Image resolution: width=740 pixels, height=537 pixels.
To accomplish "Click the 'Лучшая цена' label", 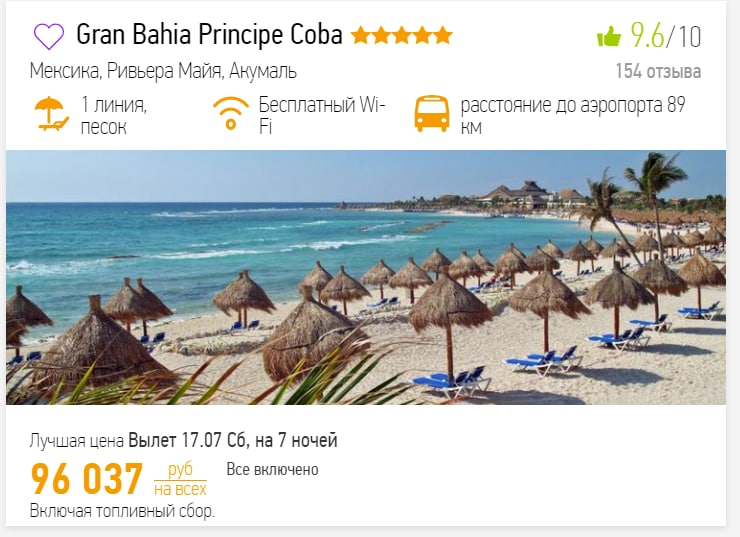I will [x=77, y=441].
